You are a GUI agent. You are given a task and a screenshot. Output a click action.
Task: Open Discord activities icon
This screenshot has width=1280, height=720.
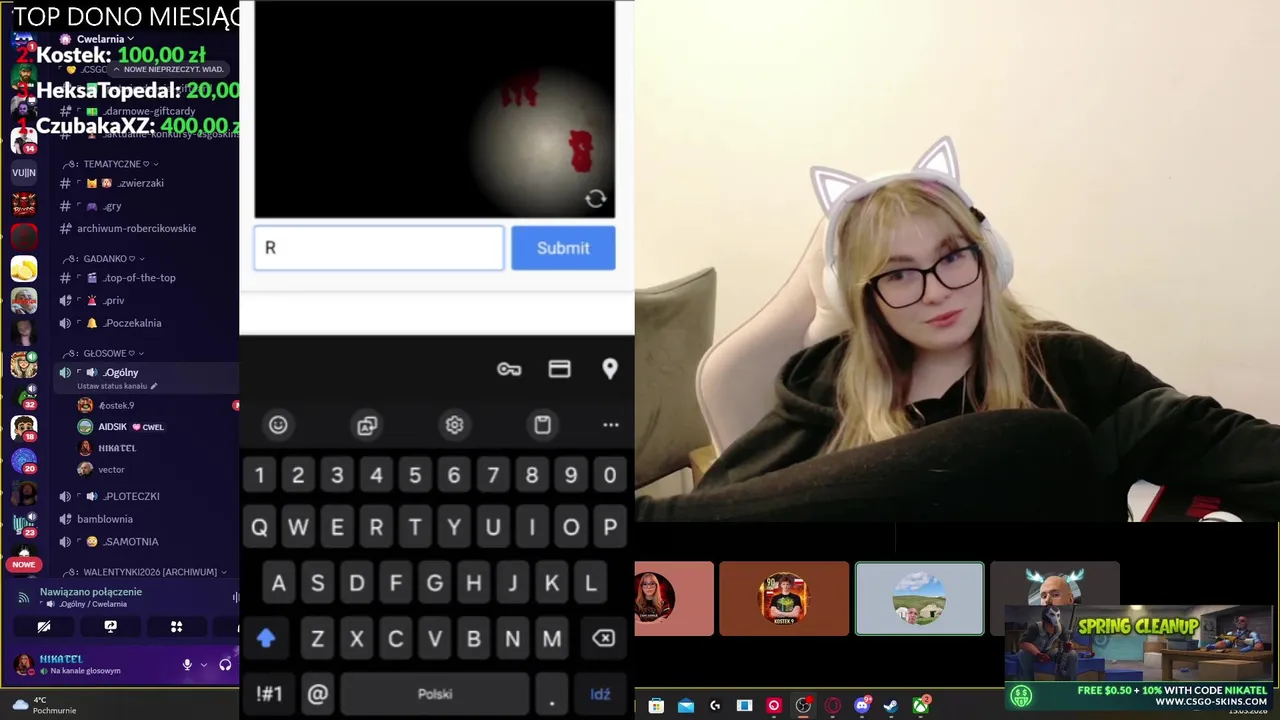click(176, 627)
